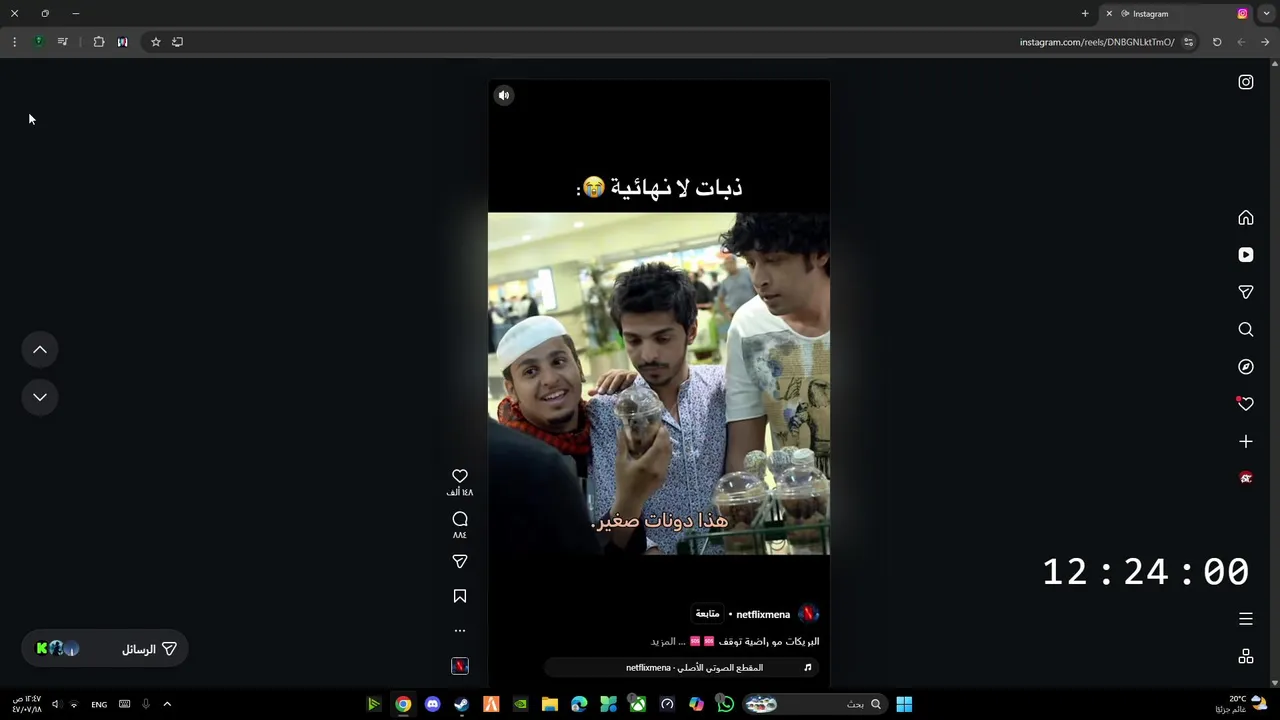
Task: Click the address bar URL instagram.com/reels
Action: coord(1097,42)
